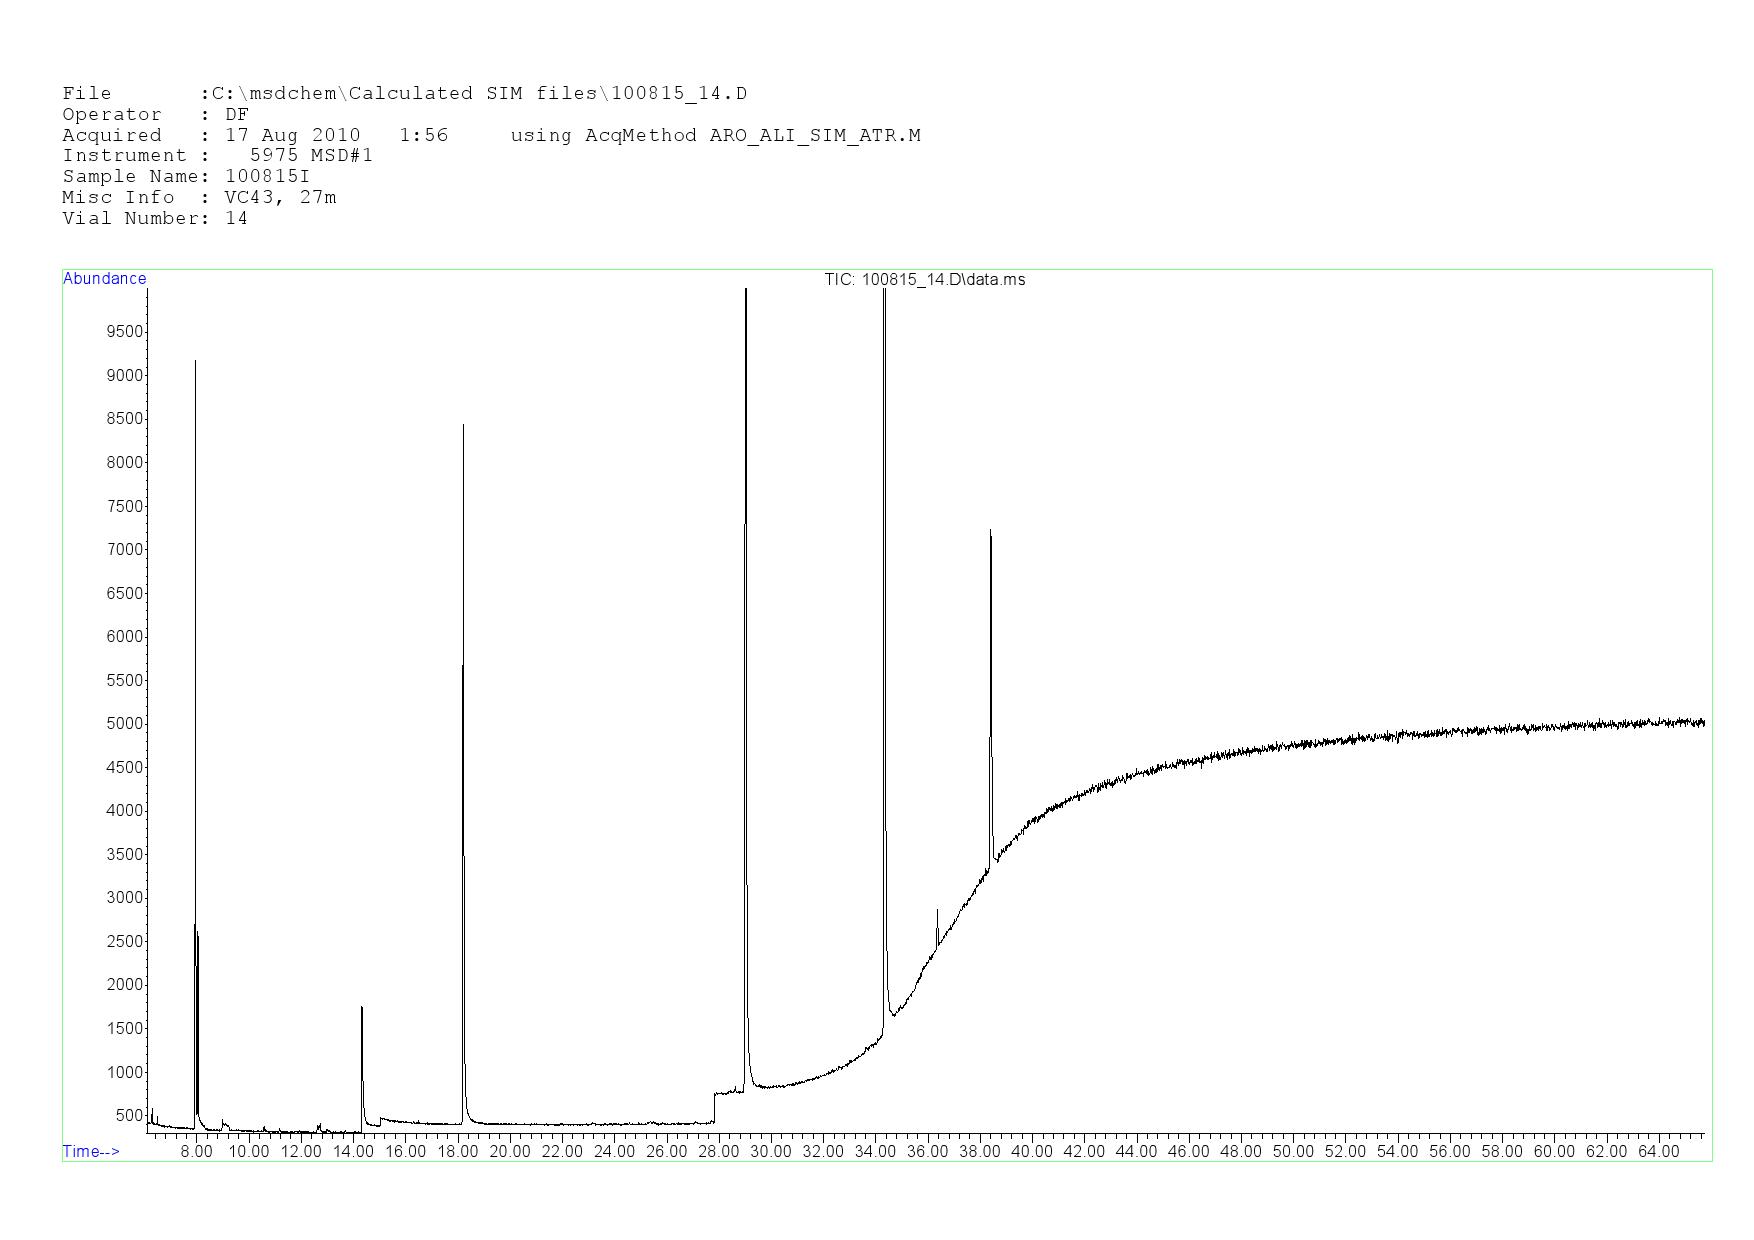Click the Operator DF line
The width and height of the screenshot is (1754, 1240).
pos(155,115)
